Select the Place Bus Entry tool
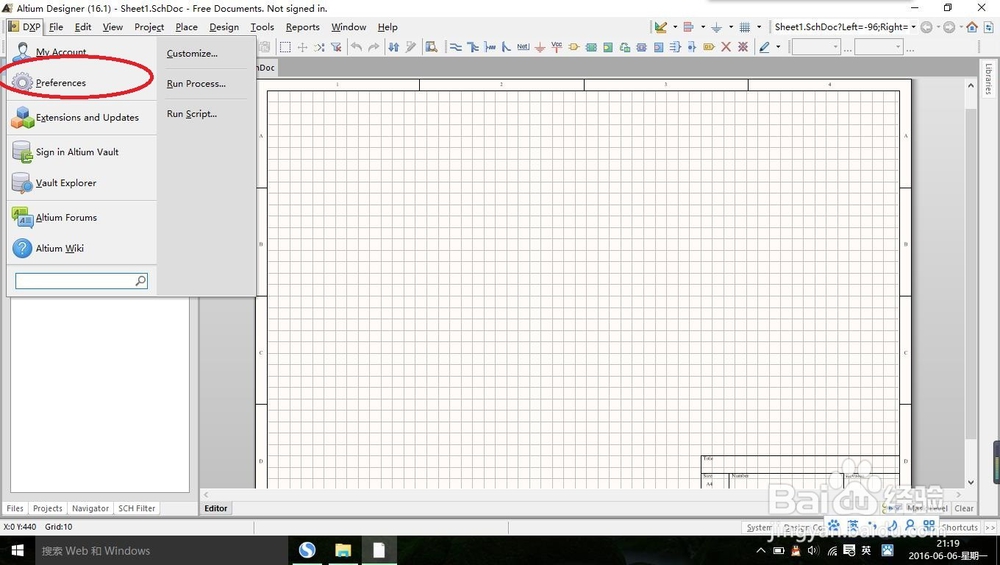This screenshot has height=565, width=1000. coord(506,47)
